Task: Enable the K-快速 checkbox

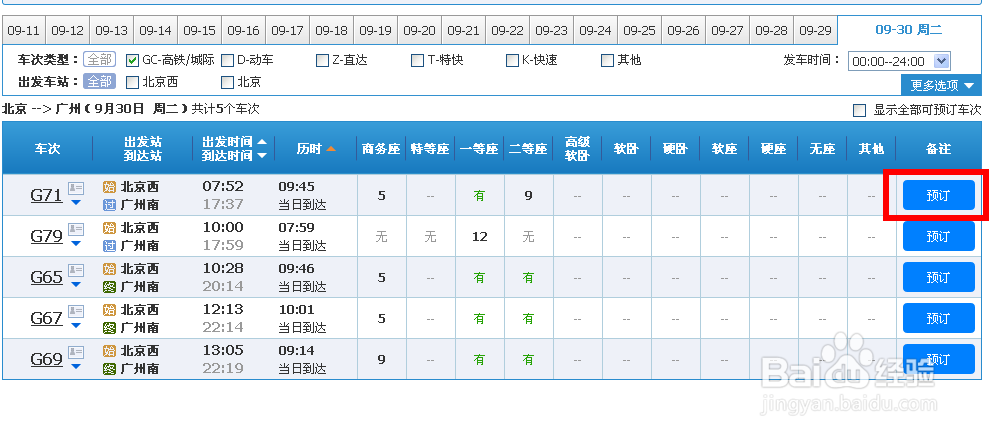Action: coord(512,61)
